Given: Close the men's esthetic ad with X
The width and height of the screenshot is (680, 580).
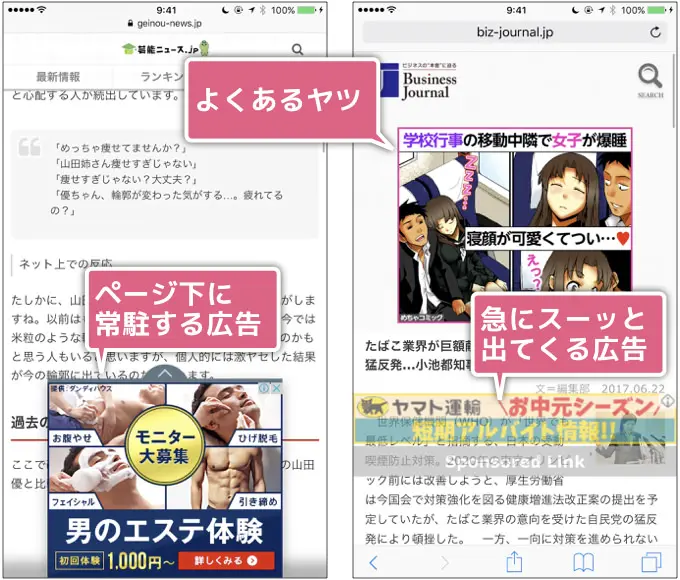Looking at the screenshot, I should [x=276, y=388].
